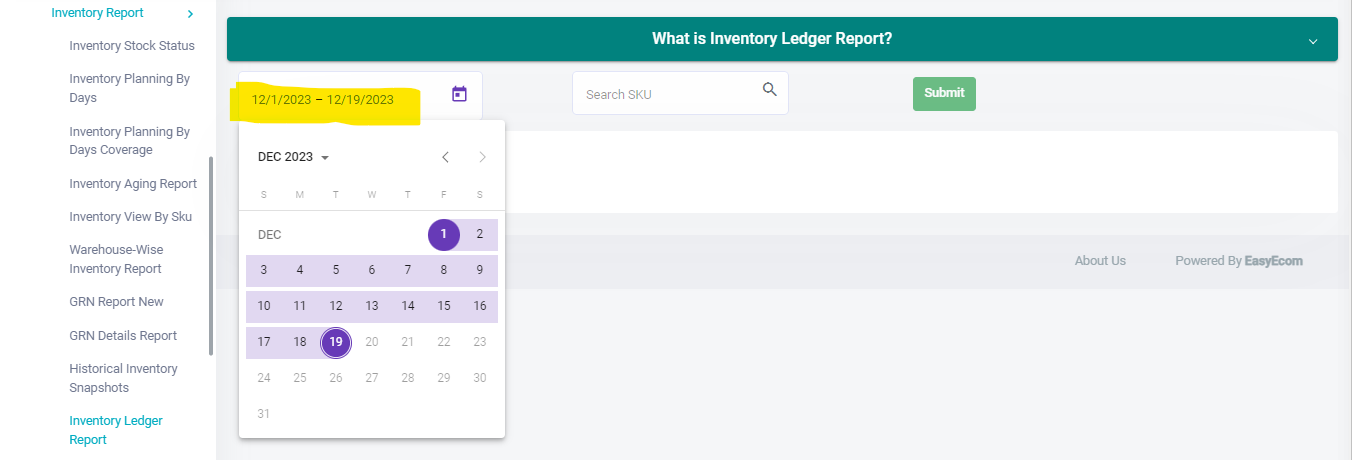This screenshot has height=460, width=1352.
Task: Select December 13 in calendar
Action: coord(372,306)
